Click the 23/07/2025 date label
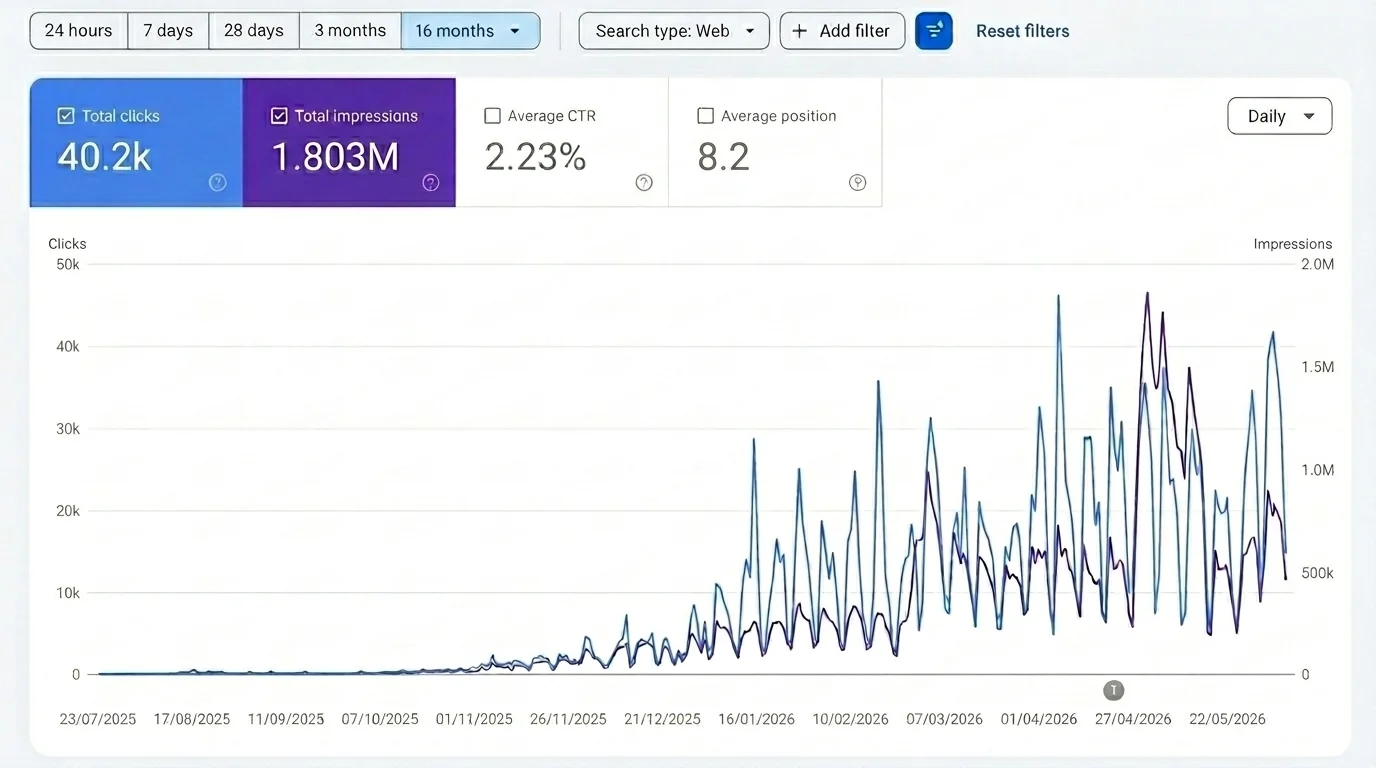 click(98, 719)
